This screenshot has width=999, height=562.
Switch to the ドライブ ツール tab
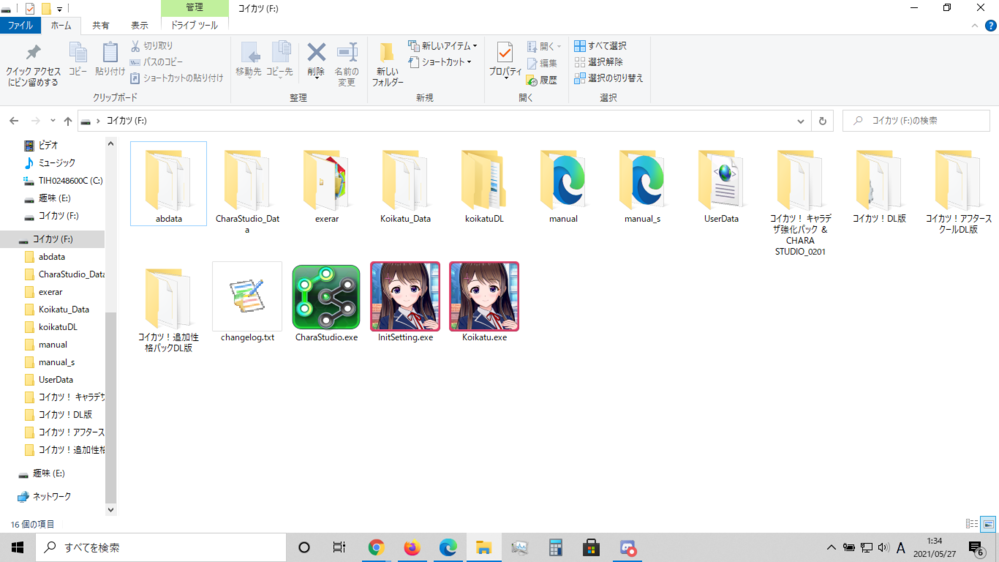(194, 25)
